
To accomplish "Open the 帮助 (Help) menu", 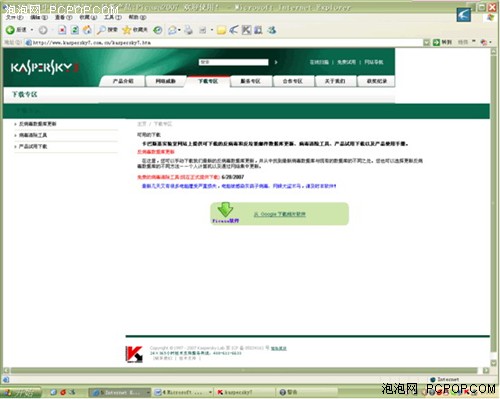I will [x=137, y=17].
